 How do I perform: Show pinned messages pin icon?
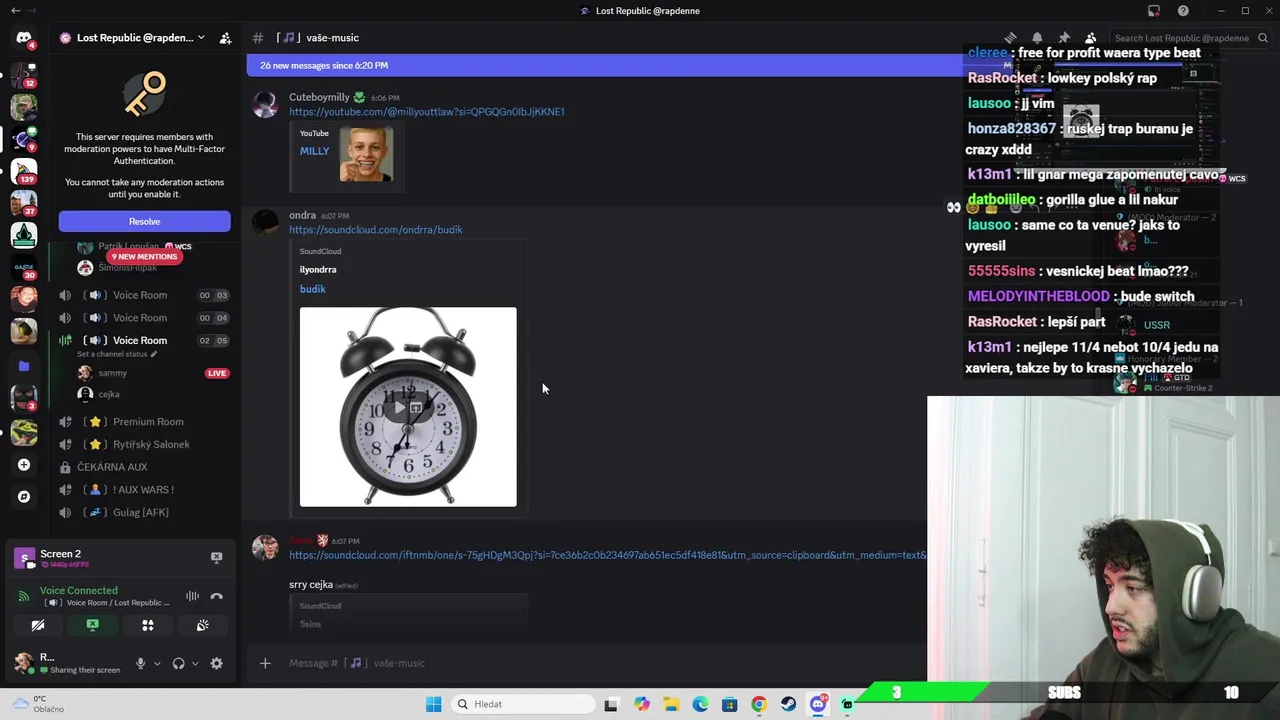point(1064,38)
